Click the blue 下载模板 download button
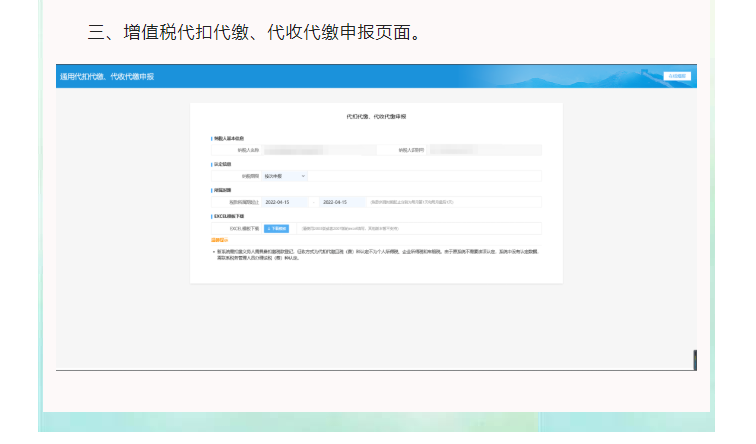This screenshot has width=756, height=444. 276,229
